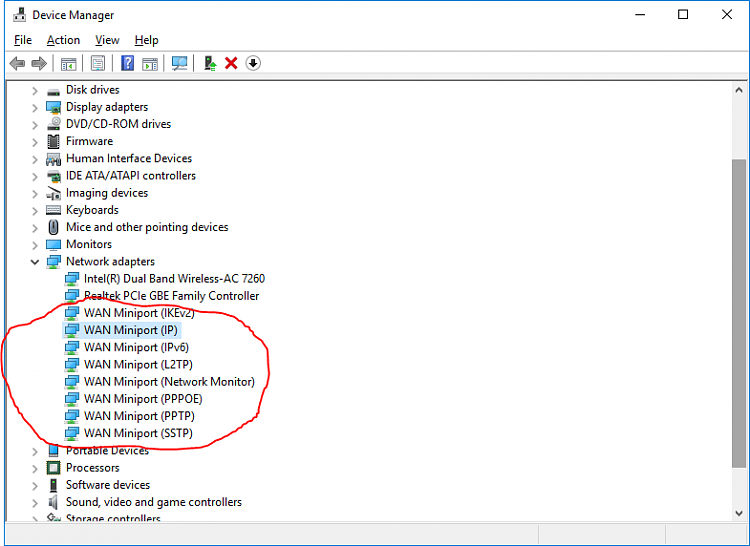Expand the Human Interface Devices node
Screen dimensions: 750x546
click(x=34, y=159)
